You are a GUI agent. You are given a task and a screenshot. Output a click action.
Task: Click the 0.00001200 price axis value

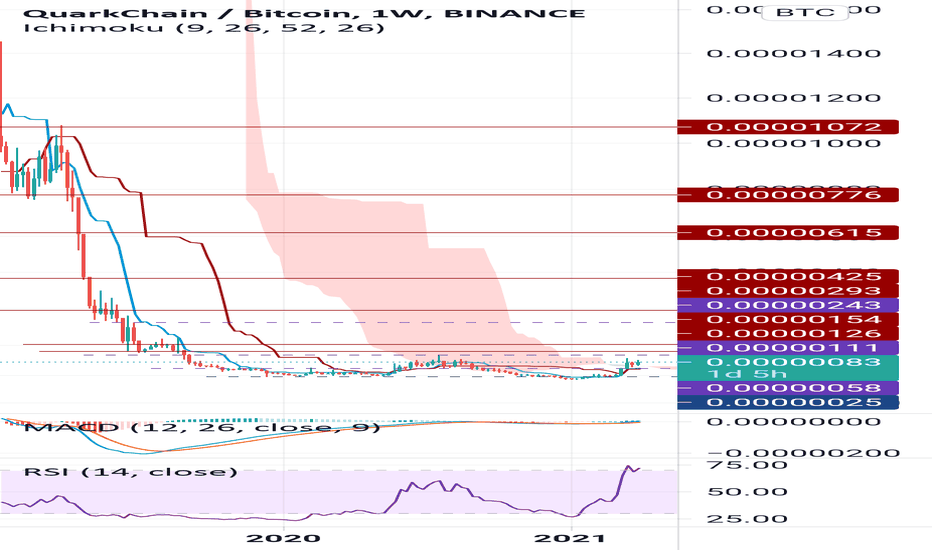[794, 98]
